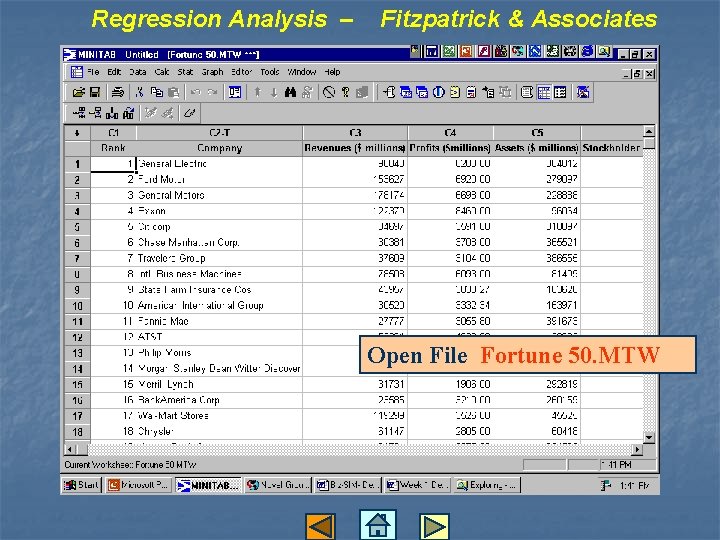Click the Session Window toolbar icon
The height and width of the screenshot is (540, 720).
click(527, 92)
